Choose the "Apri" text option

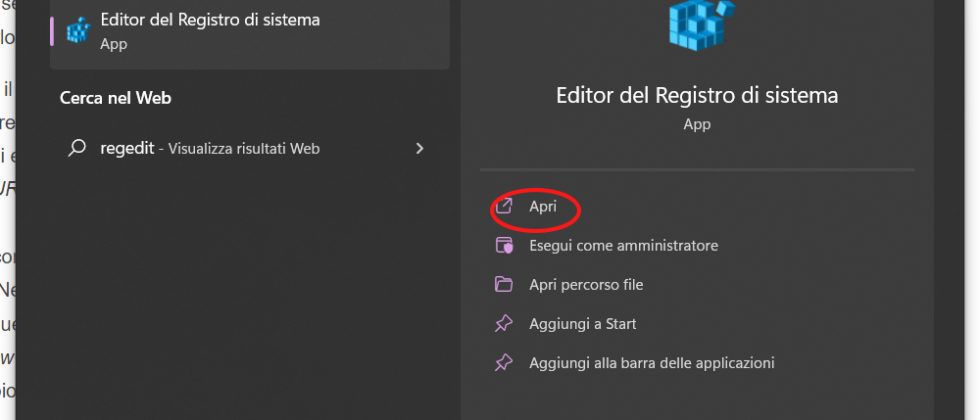pos(543,206)
